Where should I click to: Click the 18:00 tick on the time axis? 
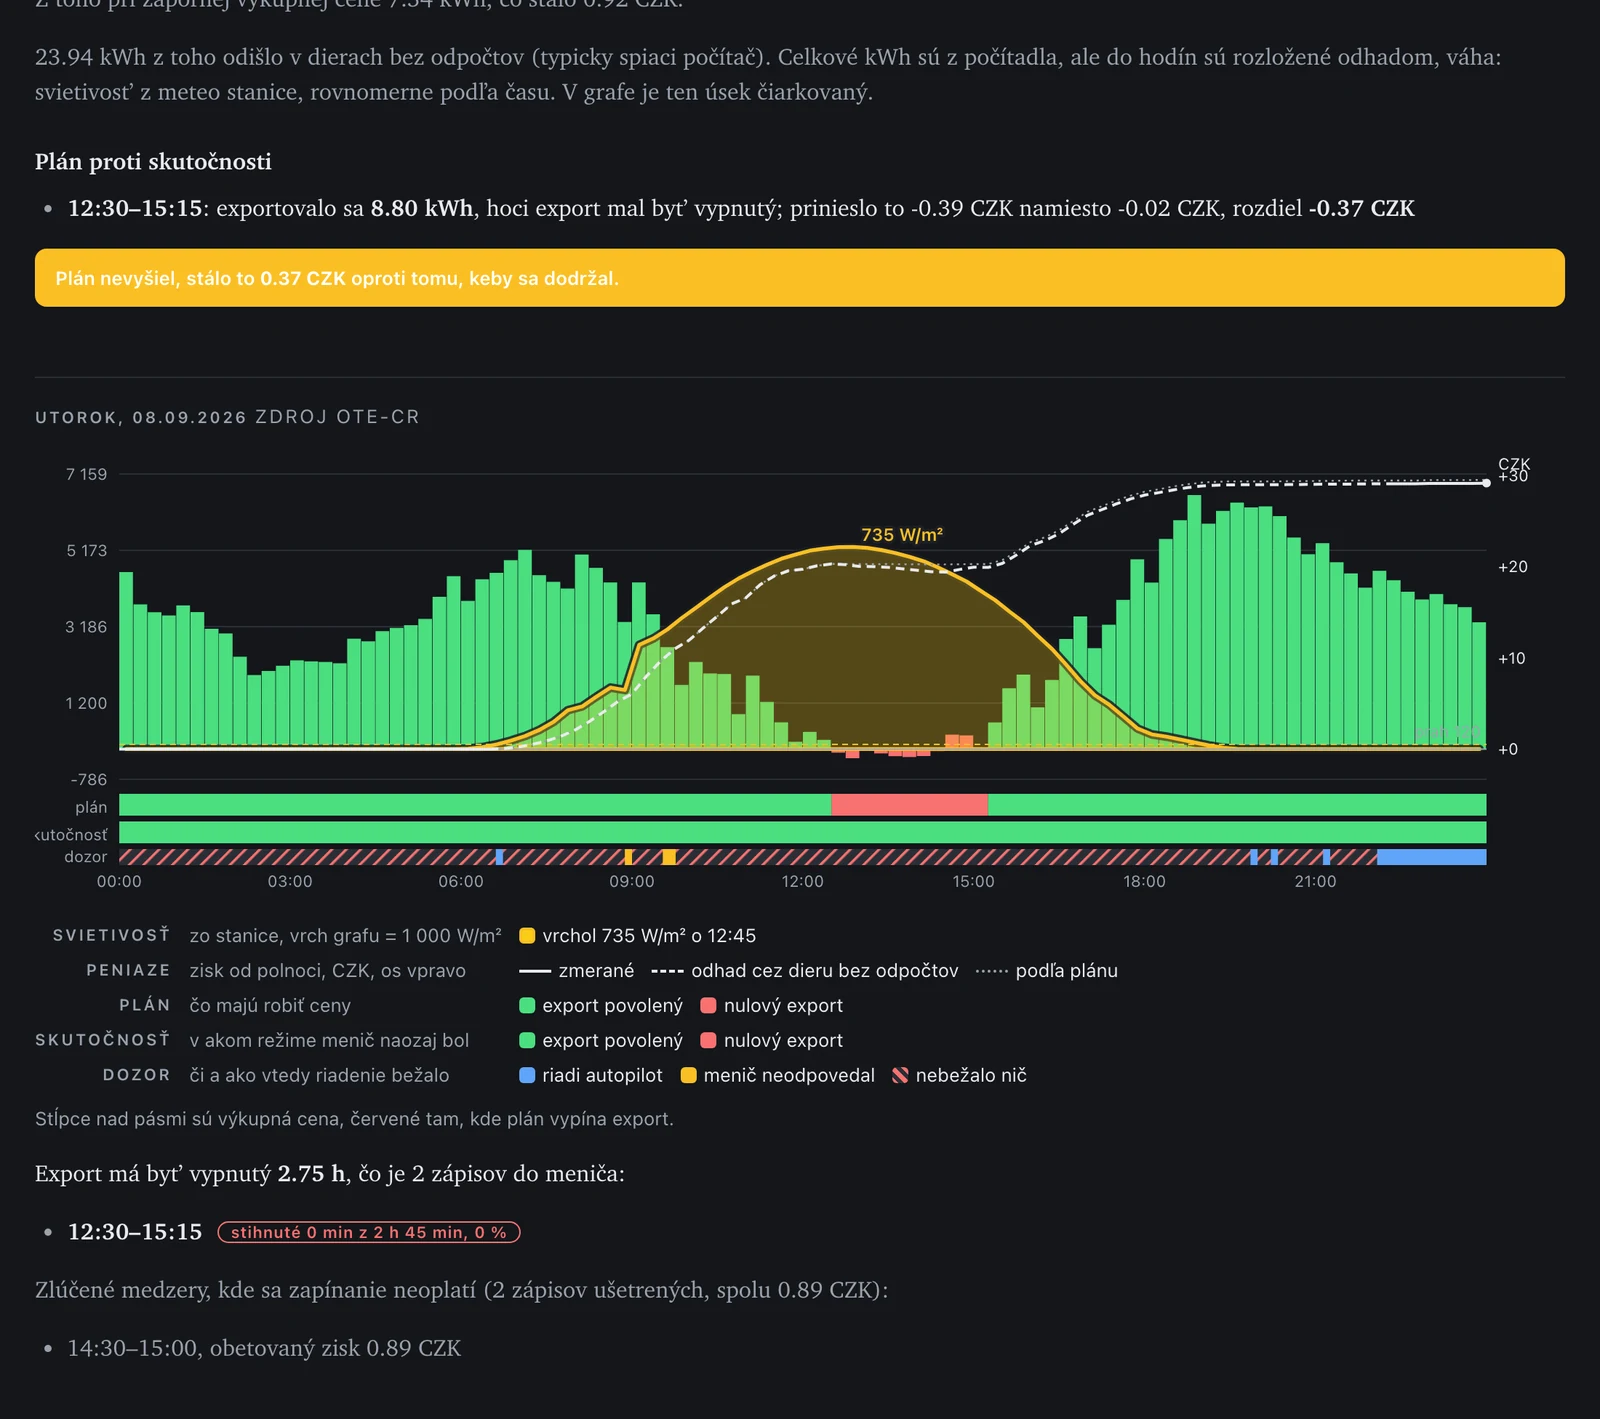(x=1144, y=881)
